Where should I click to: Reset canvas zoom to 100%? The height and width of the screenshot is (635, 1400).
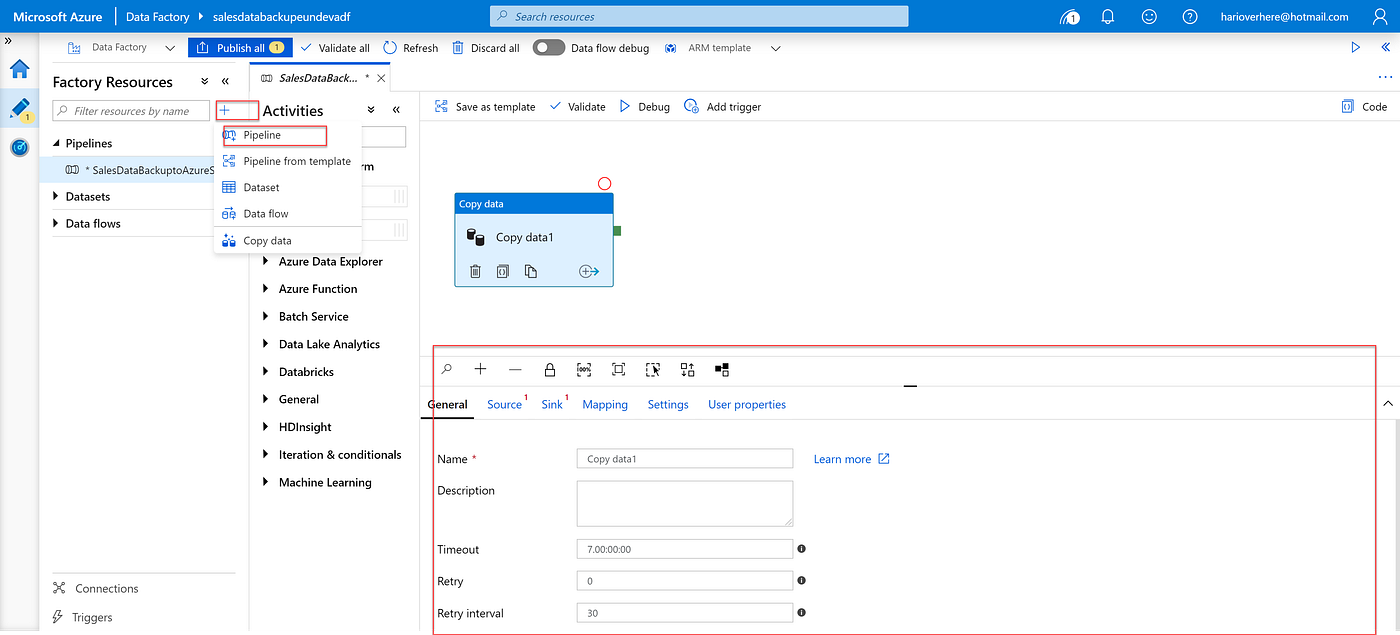point(584,369)
